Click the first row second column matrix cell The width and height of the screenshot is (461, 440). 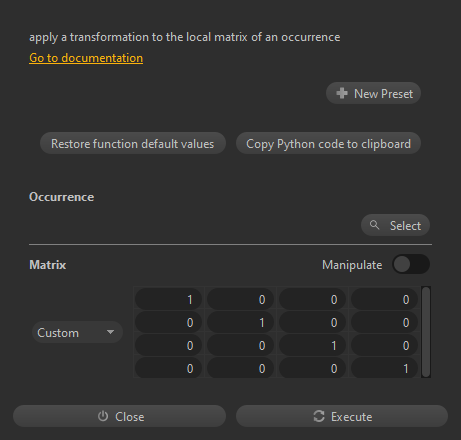pos(240,299)
